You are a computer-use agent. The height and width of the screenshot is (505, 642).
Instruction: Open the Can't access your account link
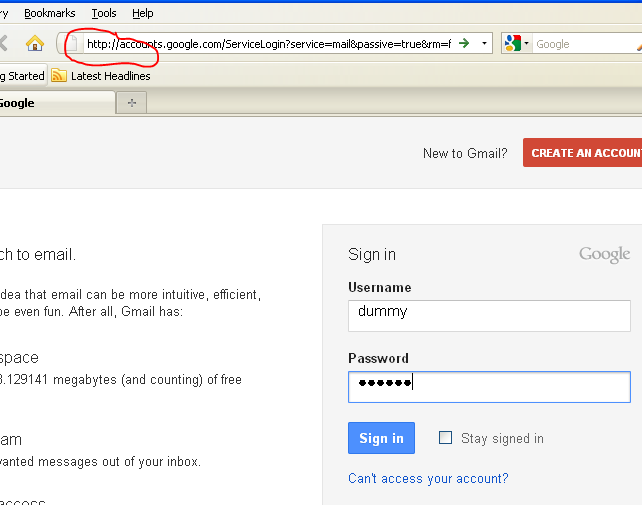tap(428, 478)
